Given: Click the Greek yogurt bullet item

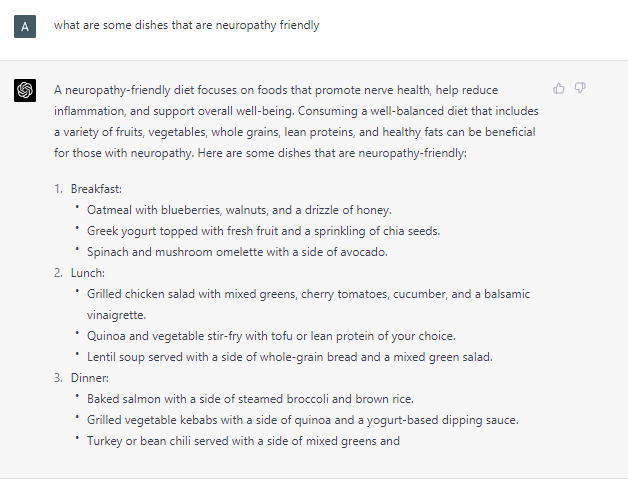Looking at the screenshot, I should click(x=249, y=231).
